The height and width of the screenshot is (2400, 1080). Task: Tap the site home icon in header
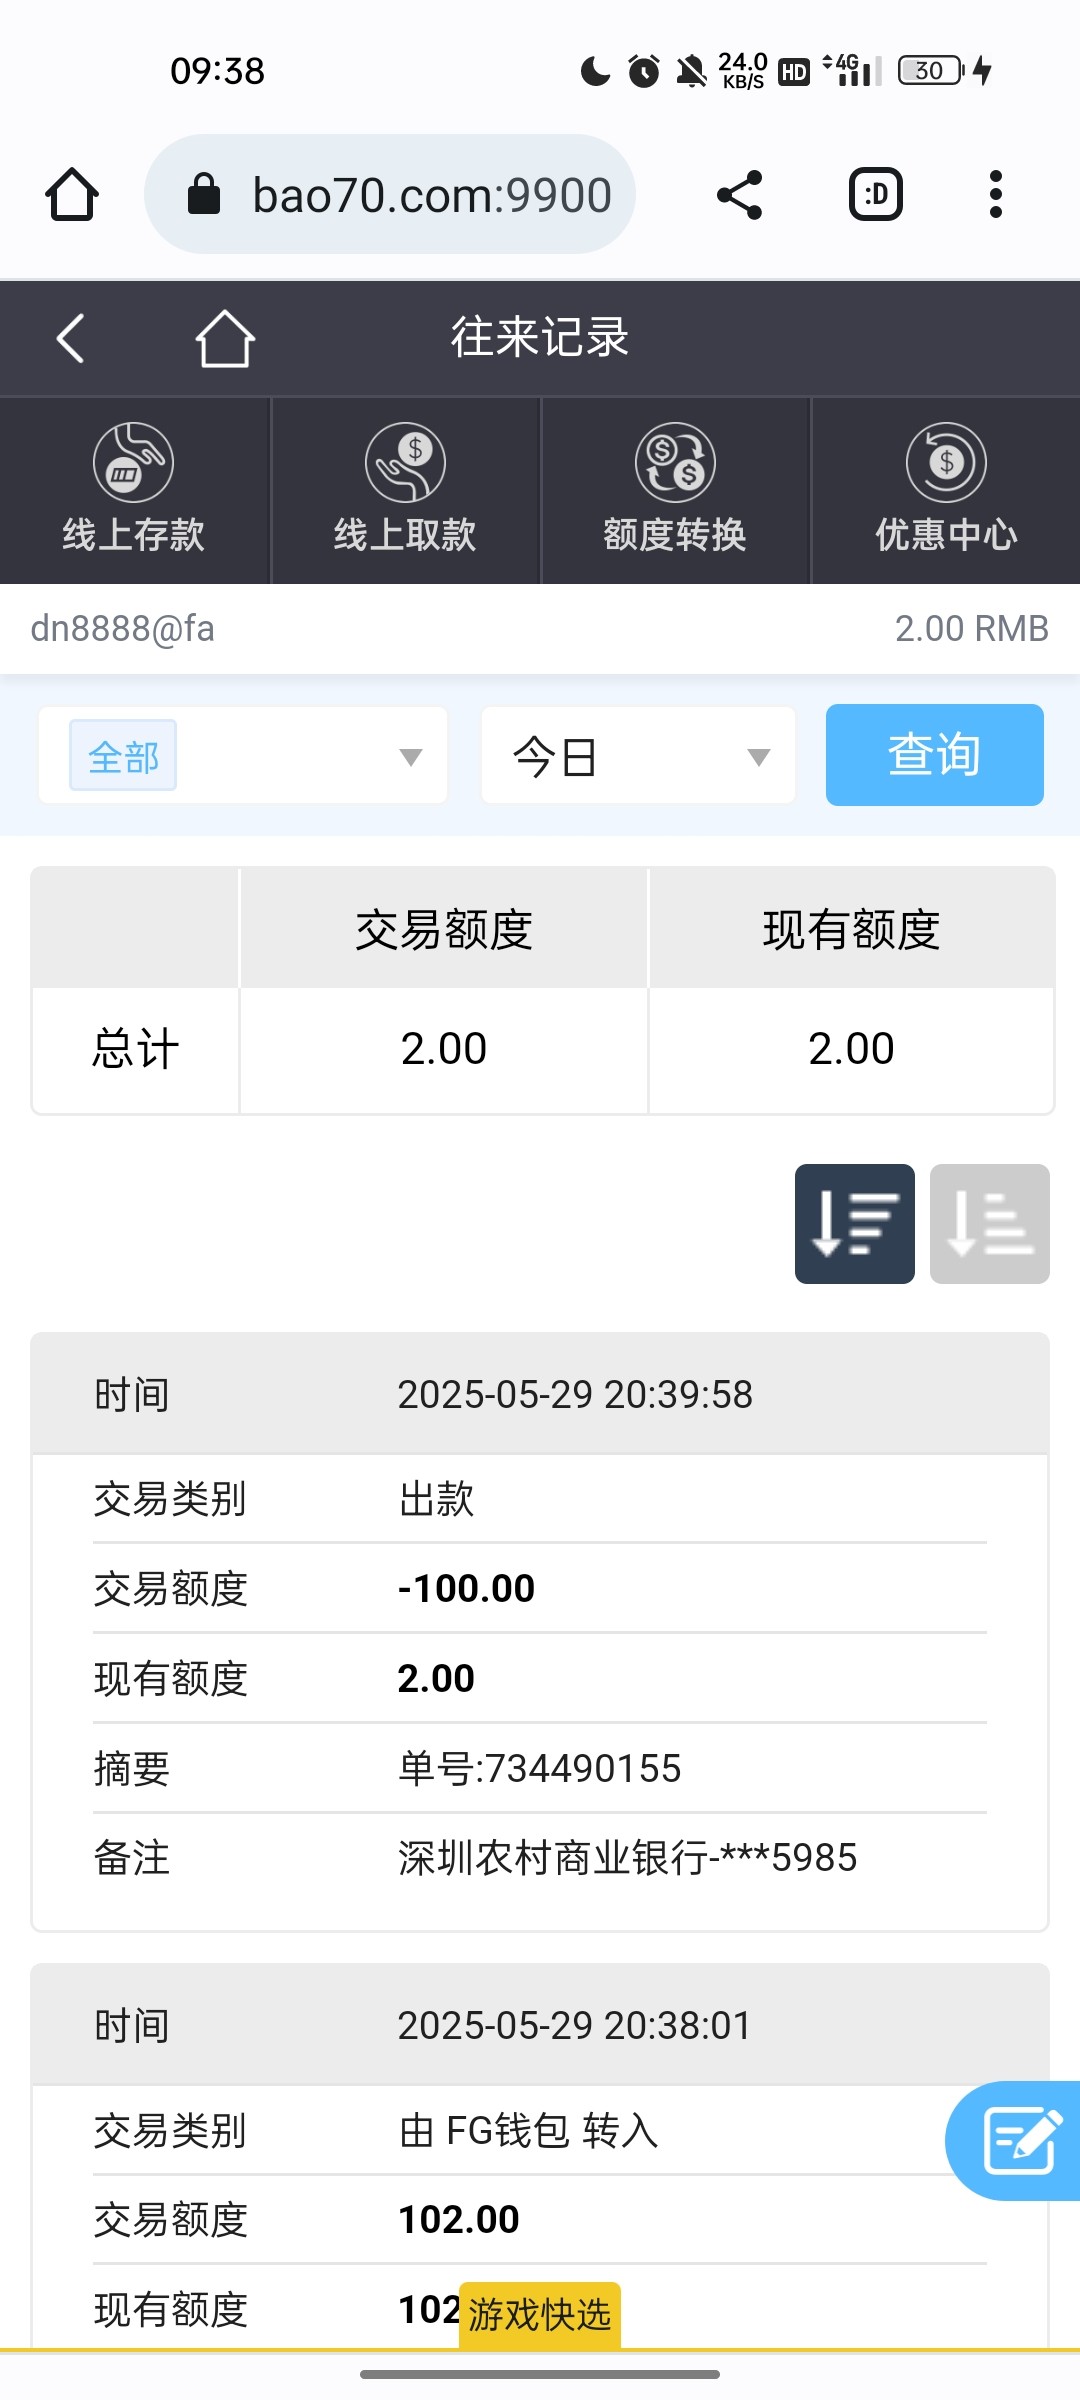(224, 338)
